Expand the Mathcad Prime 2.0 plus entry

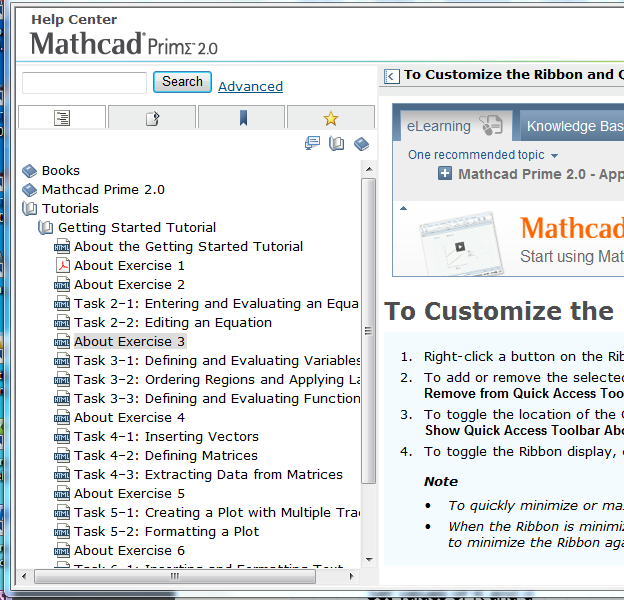445,173
